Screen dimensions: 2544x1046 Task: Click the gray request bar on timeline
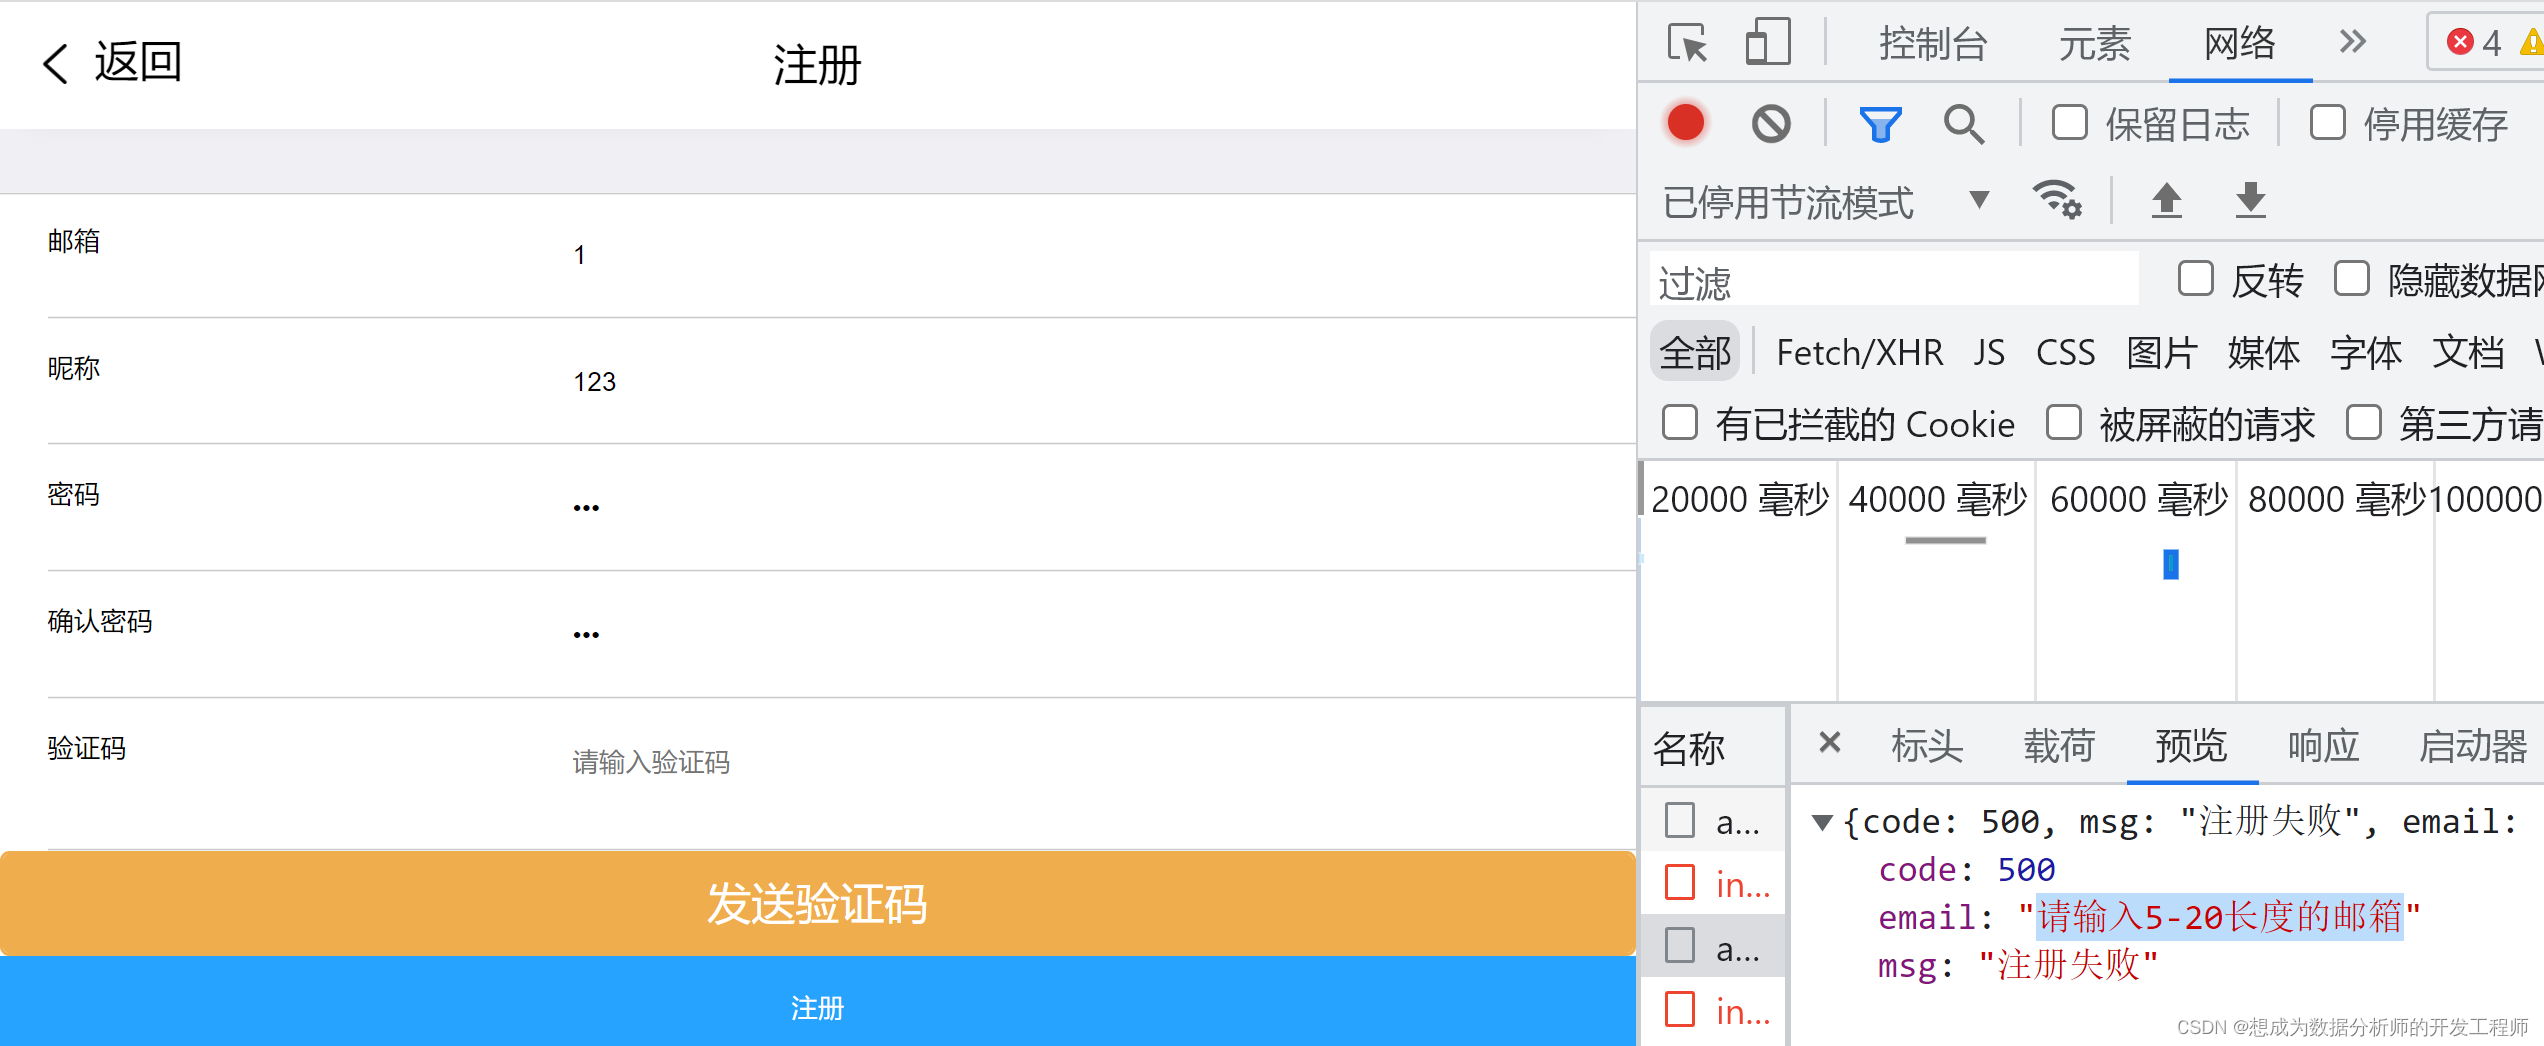tap(1946, 540)
